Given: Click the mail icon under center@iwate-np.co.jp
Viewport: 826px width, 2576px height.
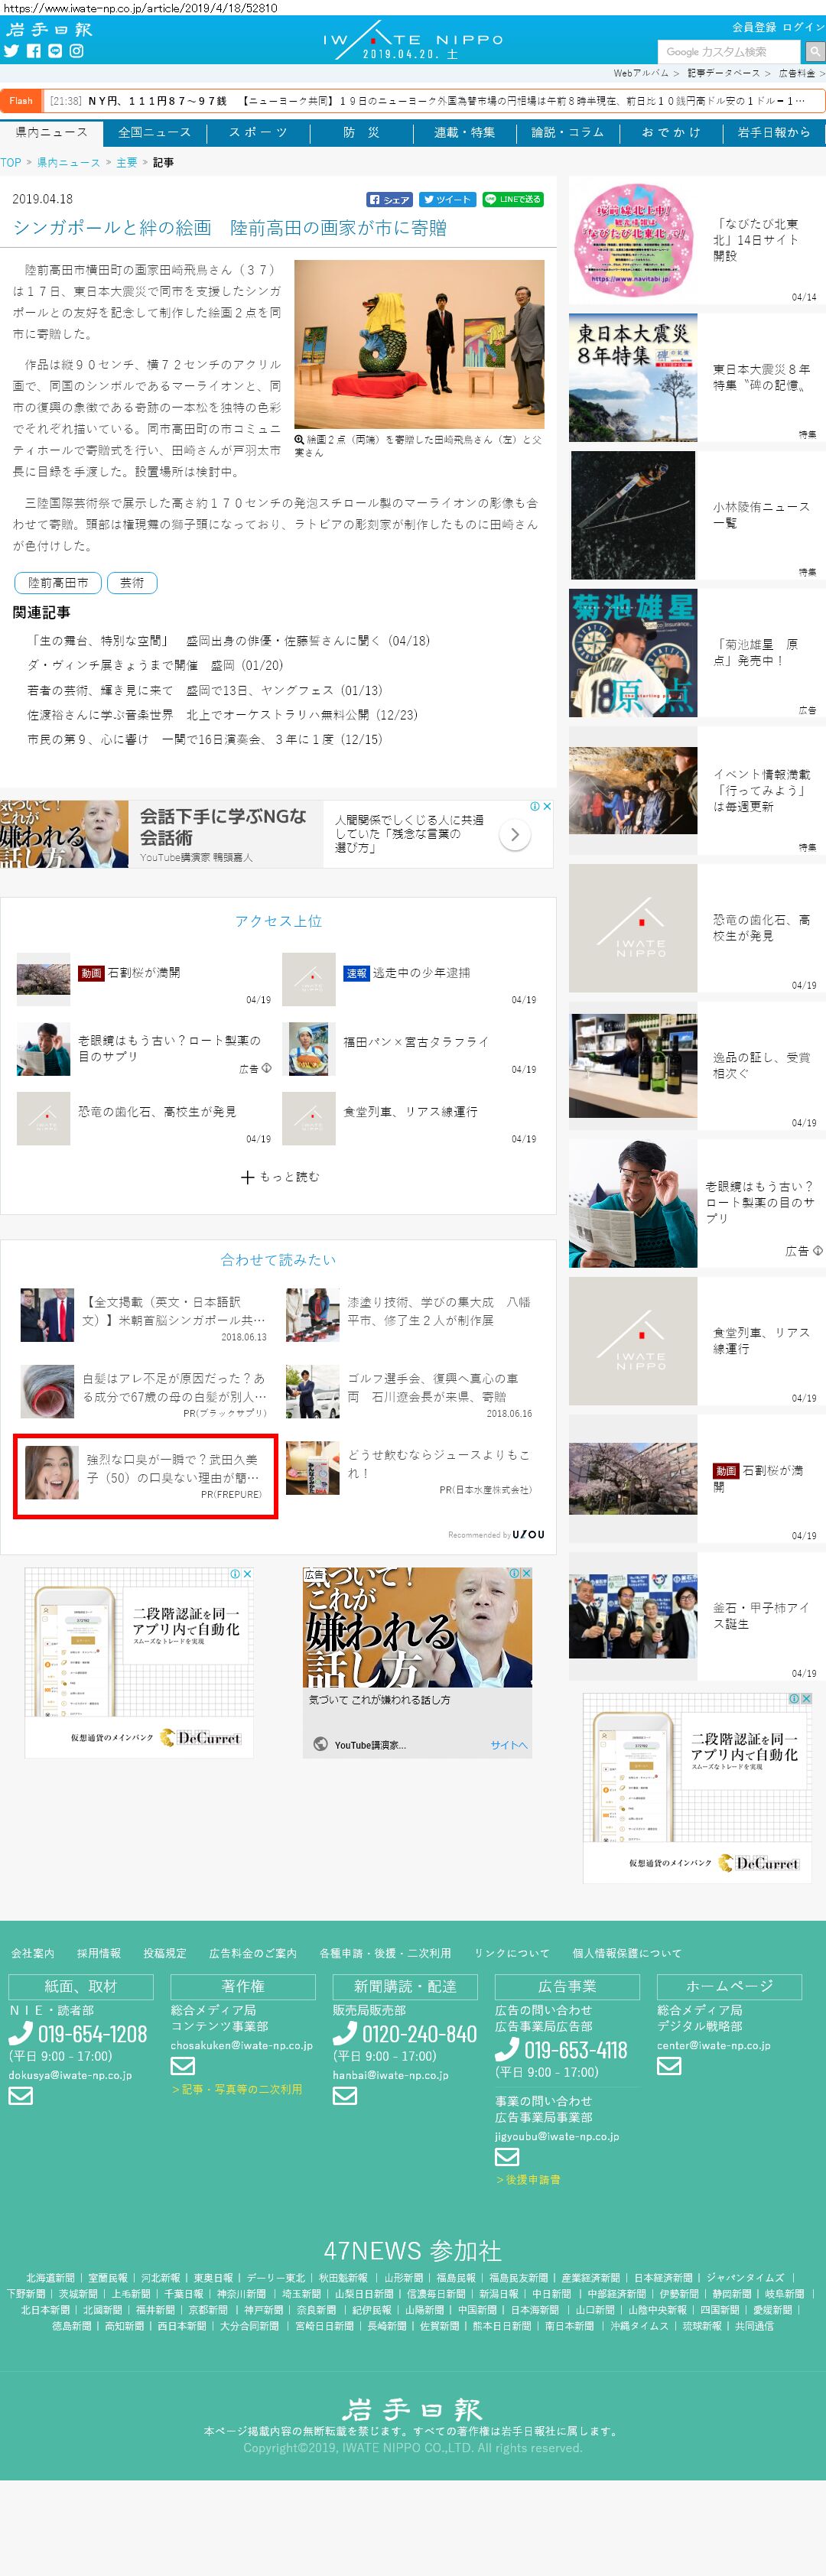Looking at the screenshot, I should pos(669,2066).
